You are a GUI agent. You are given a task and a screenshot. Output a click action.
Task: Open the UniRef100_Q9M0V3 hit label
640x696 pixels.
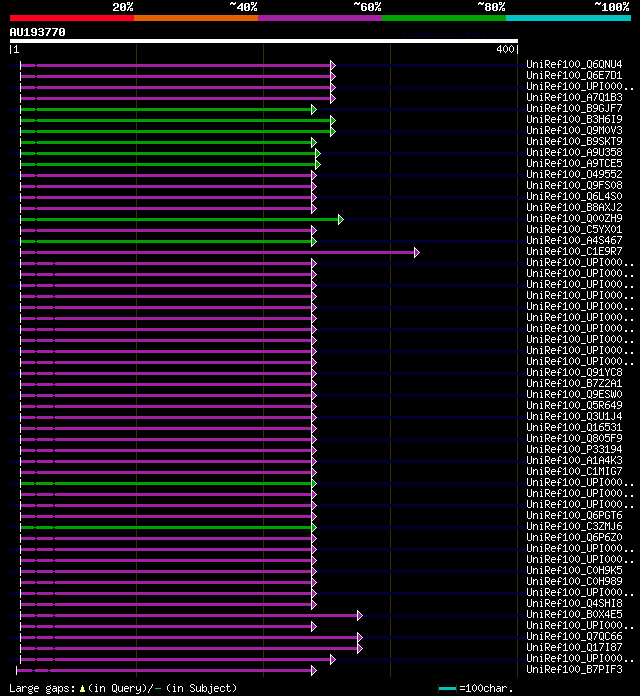coord(574,130)
